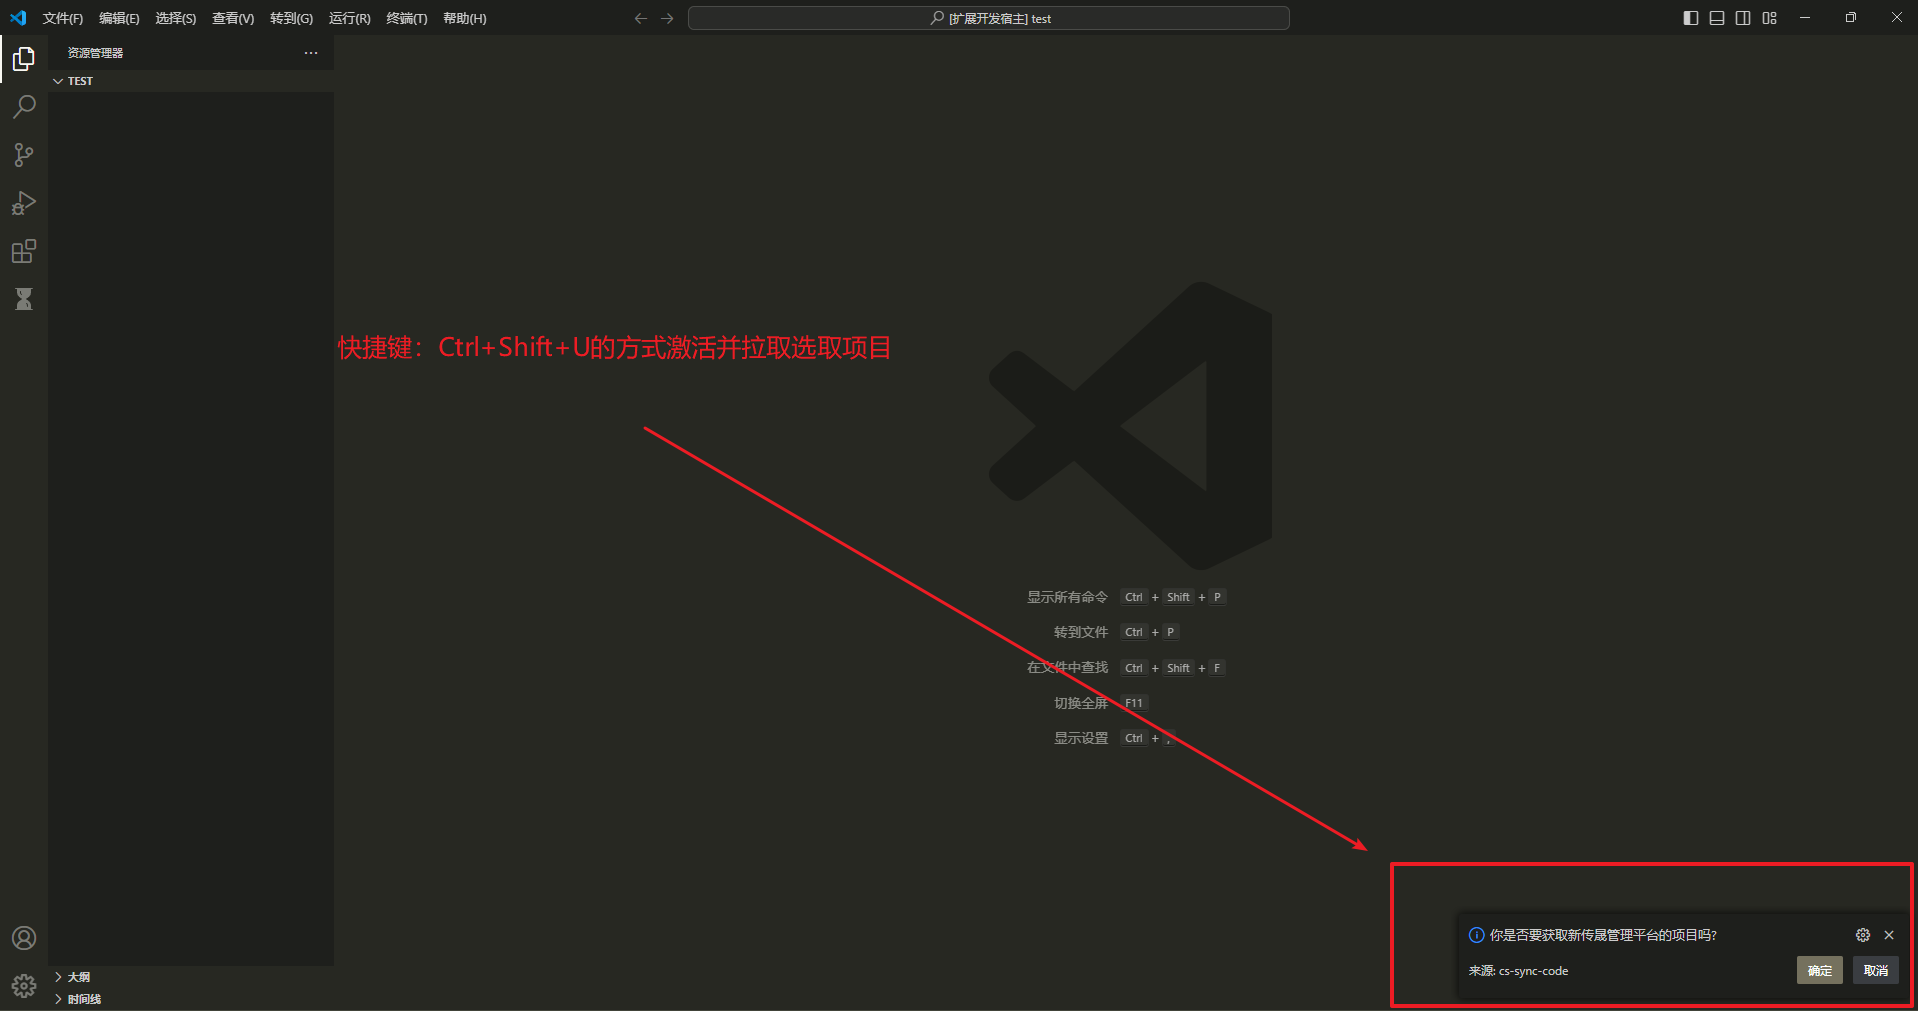Confirm with the 确定 button
The width and height of the screenshot is (1918, 1011).
1820,970
